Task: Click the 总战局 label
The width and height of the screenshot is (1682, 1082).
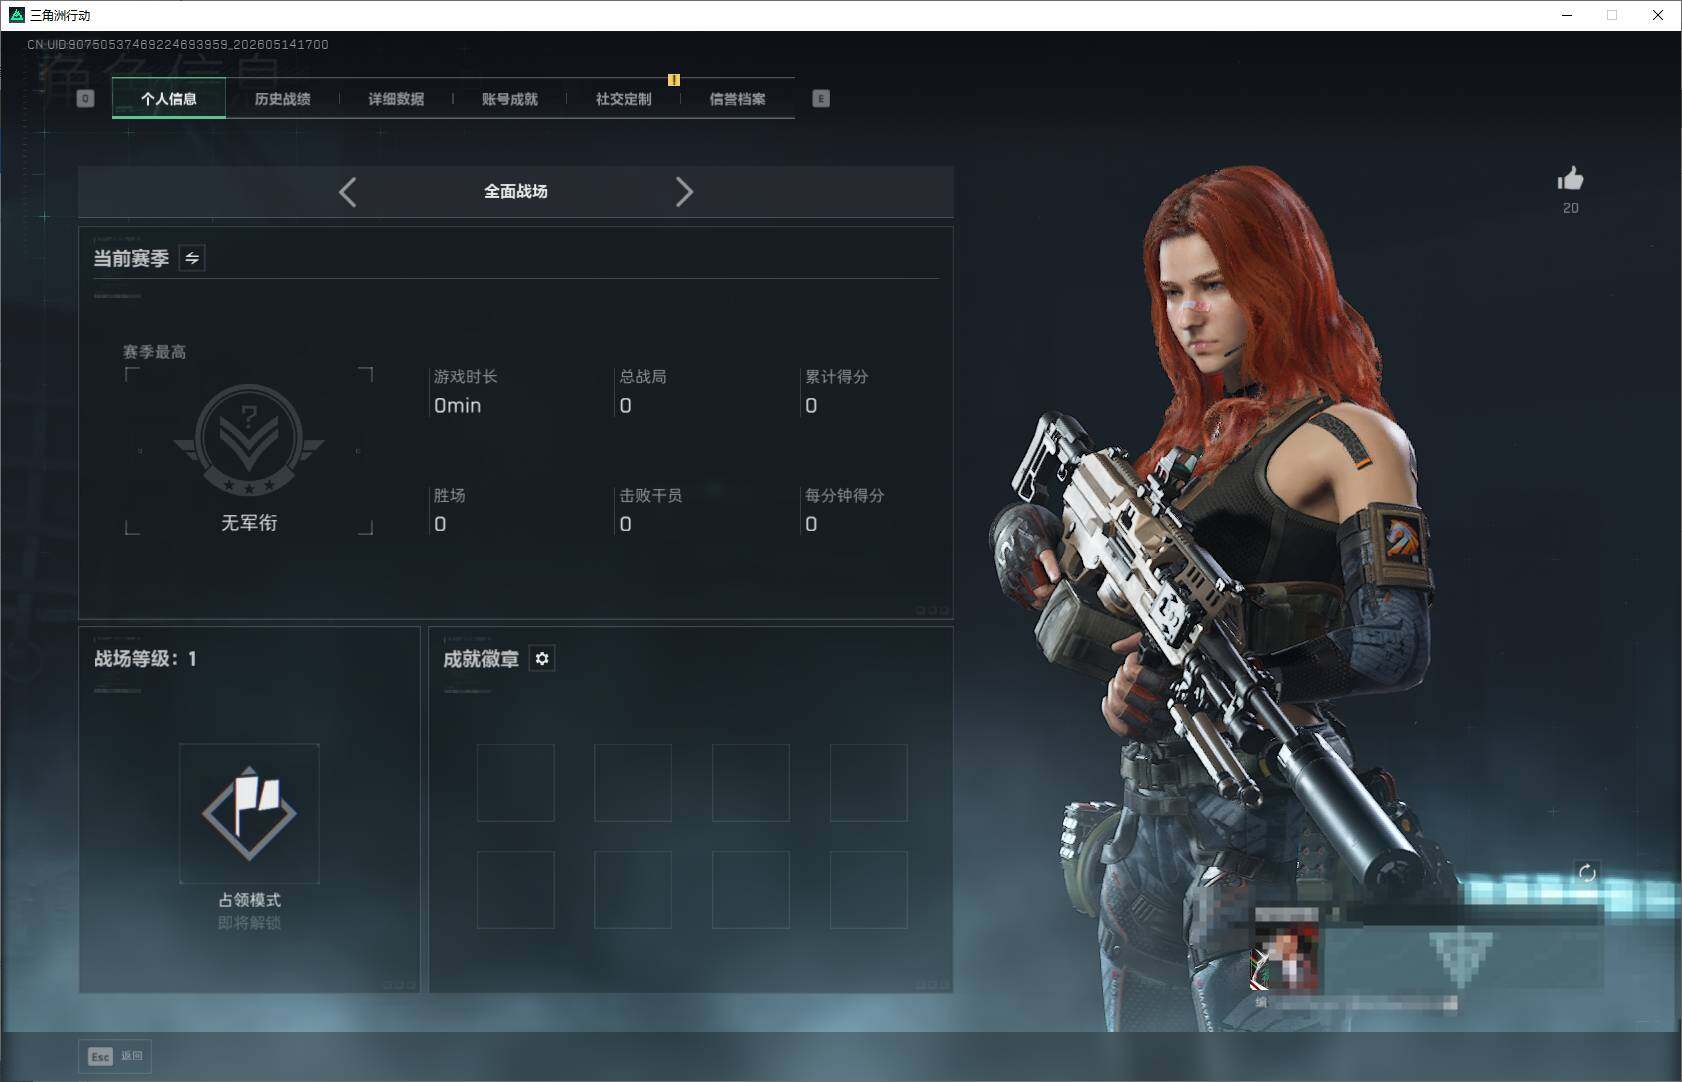Action: pyautogui.click(x=643, y=377)
